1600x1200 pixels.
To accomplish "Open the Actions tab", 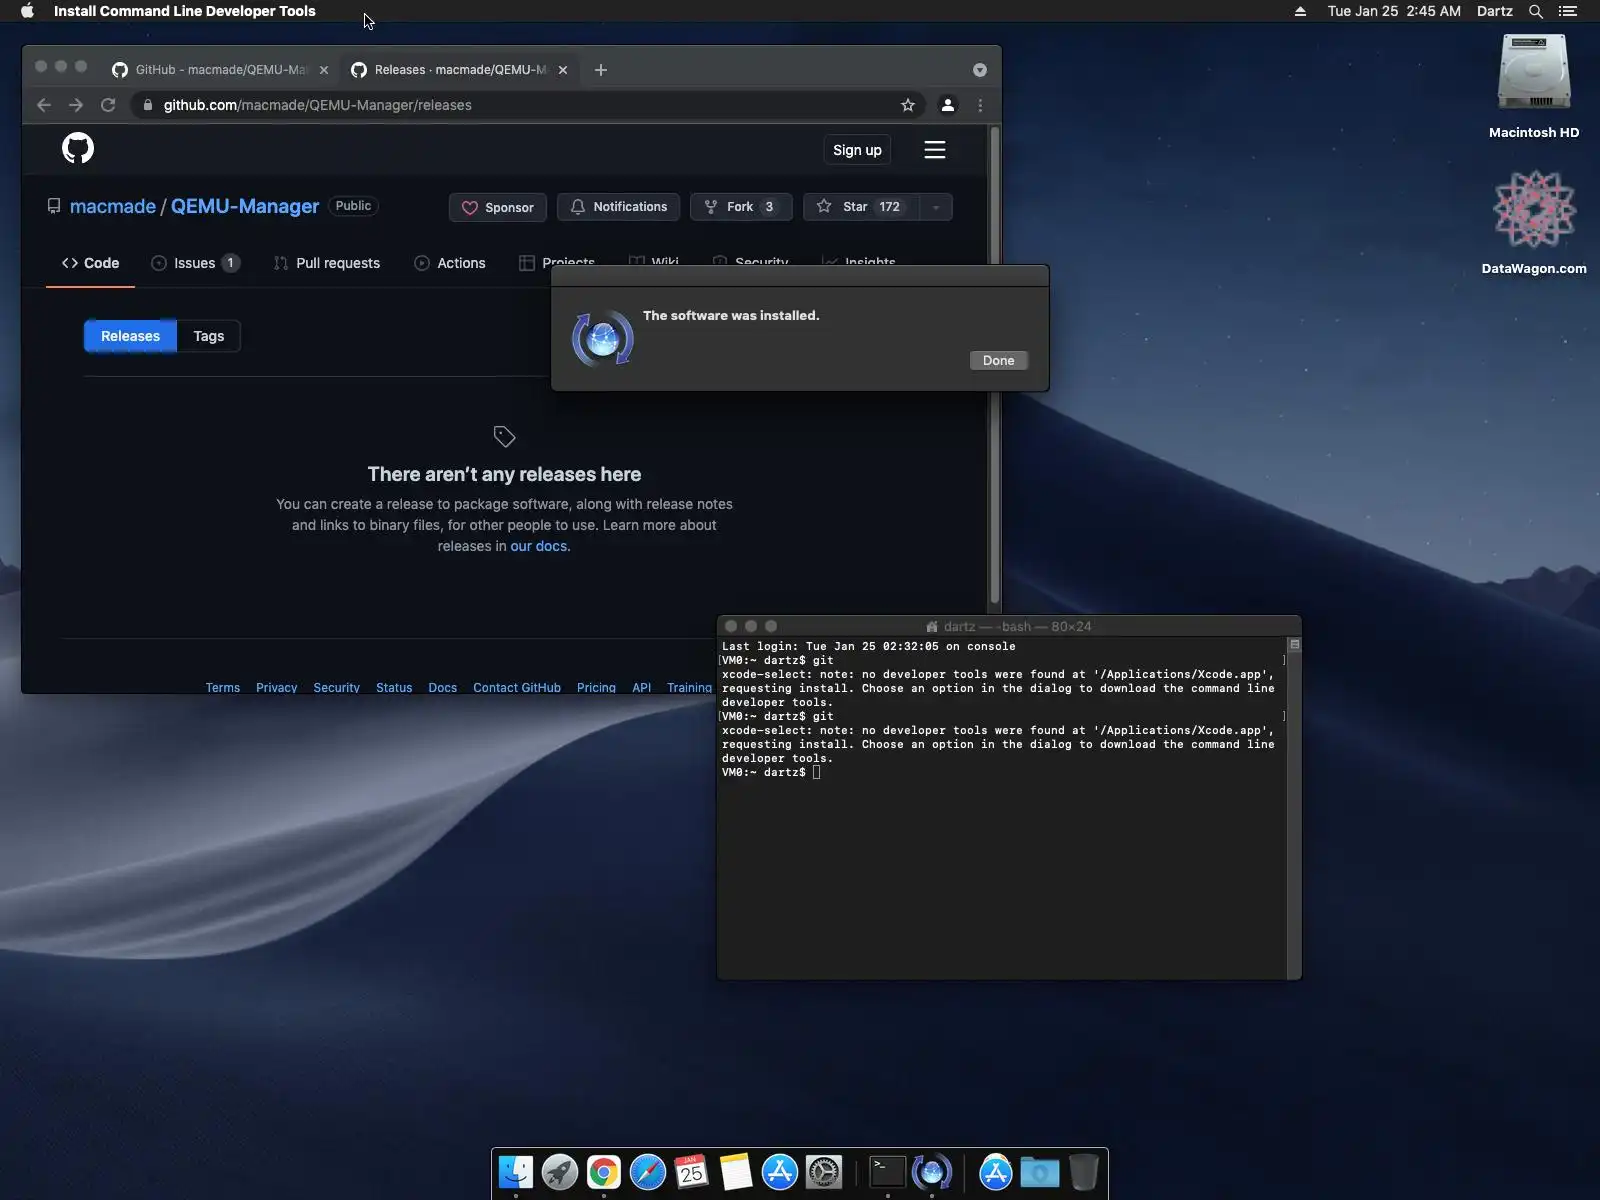I will point(450,263).
